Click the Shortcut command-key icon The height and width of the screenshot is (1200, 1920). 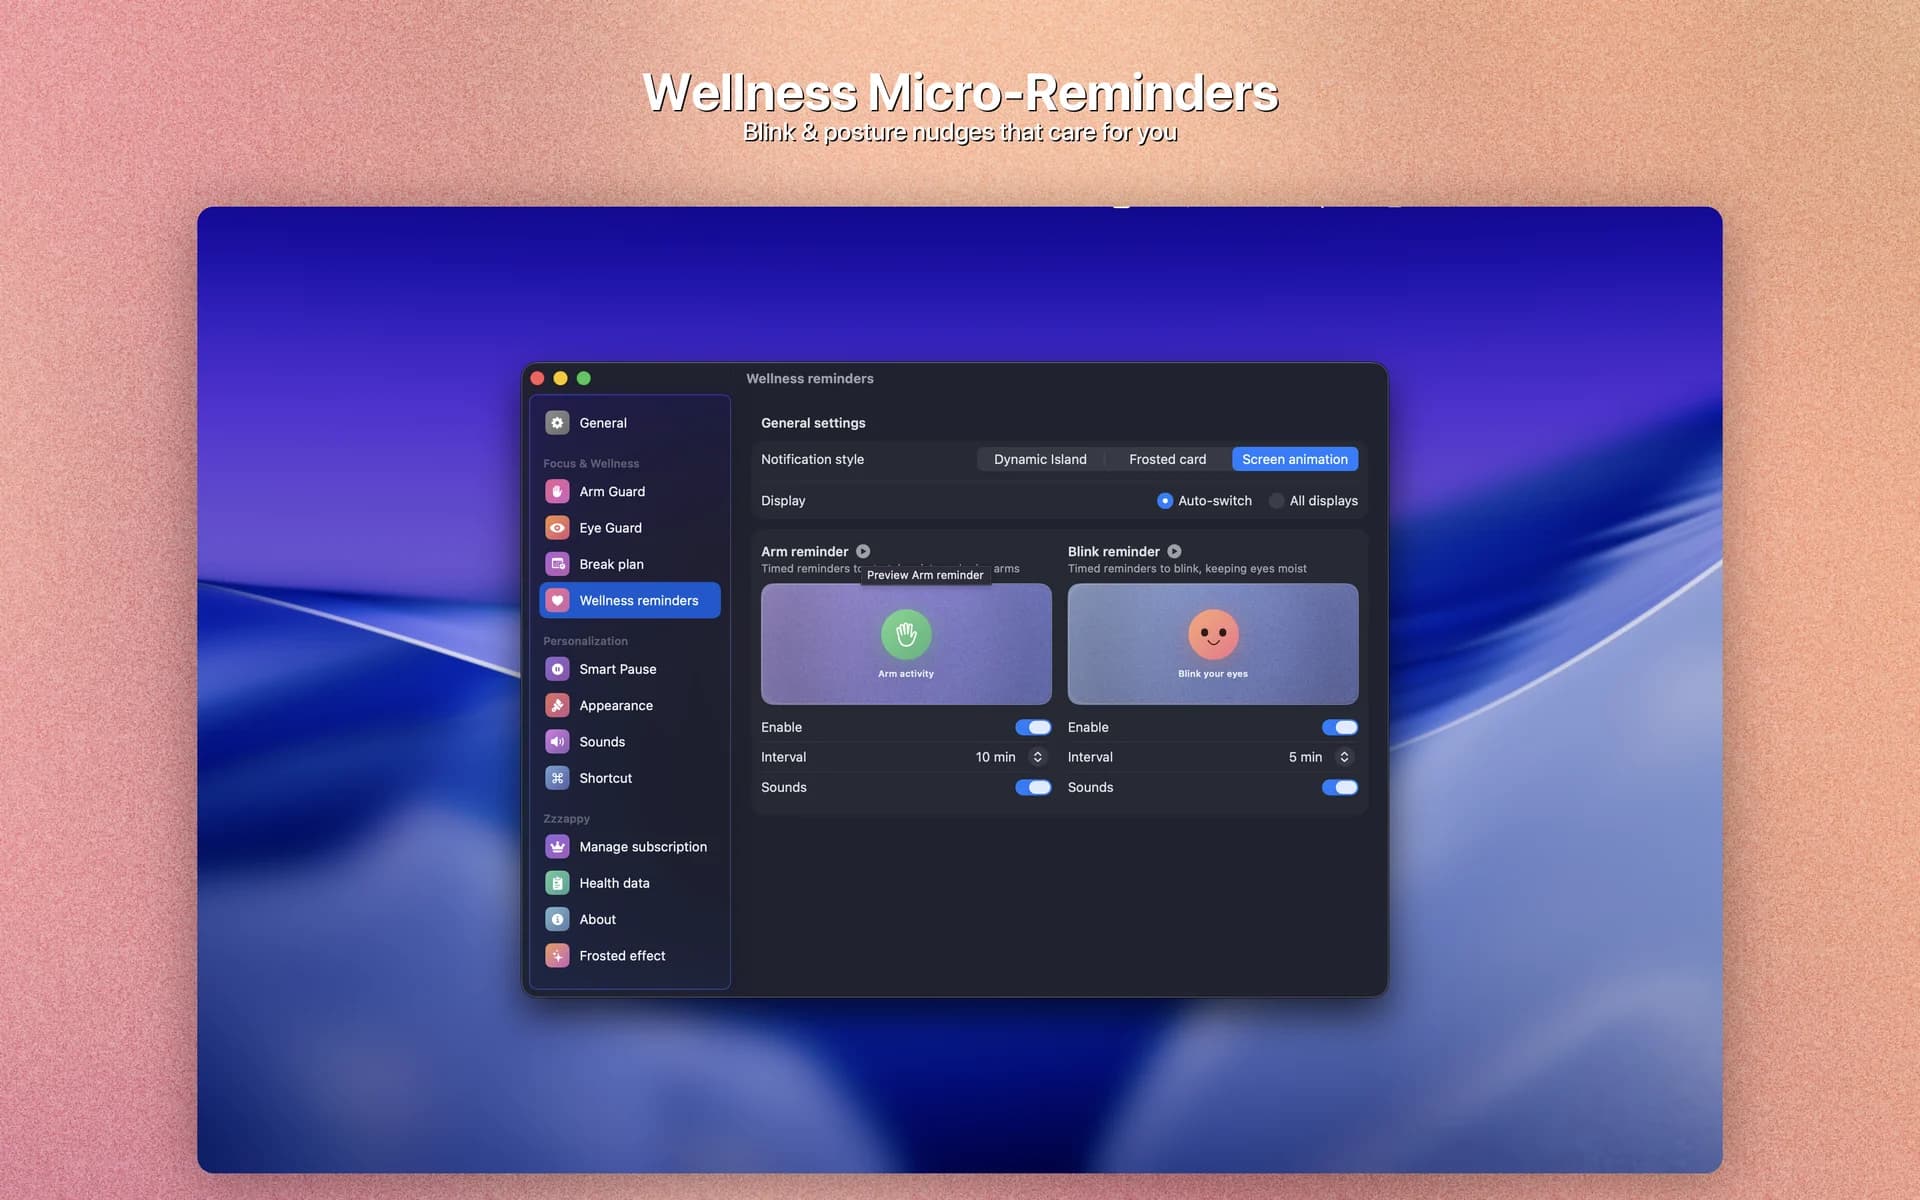pyautogui.click(x=557, y=778)
